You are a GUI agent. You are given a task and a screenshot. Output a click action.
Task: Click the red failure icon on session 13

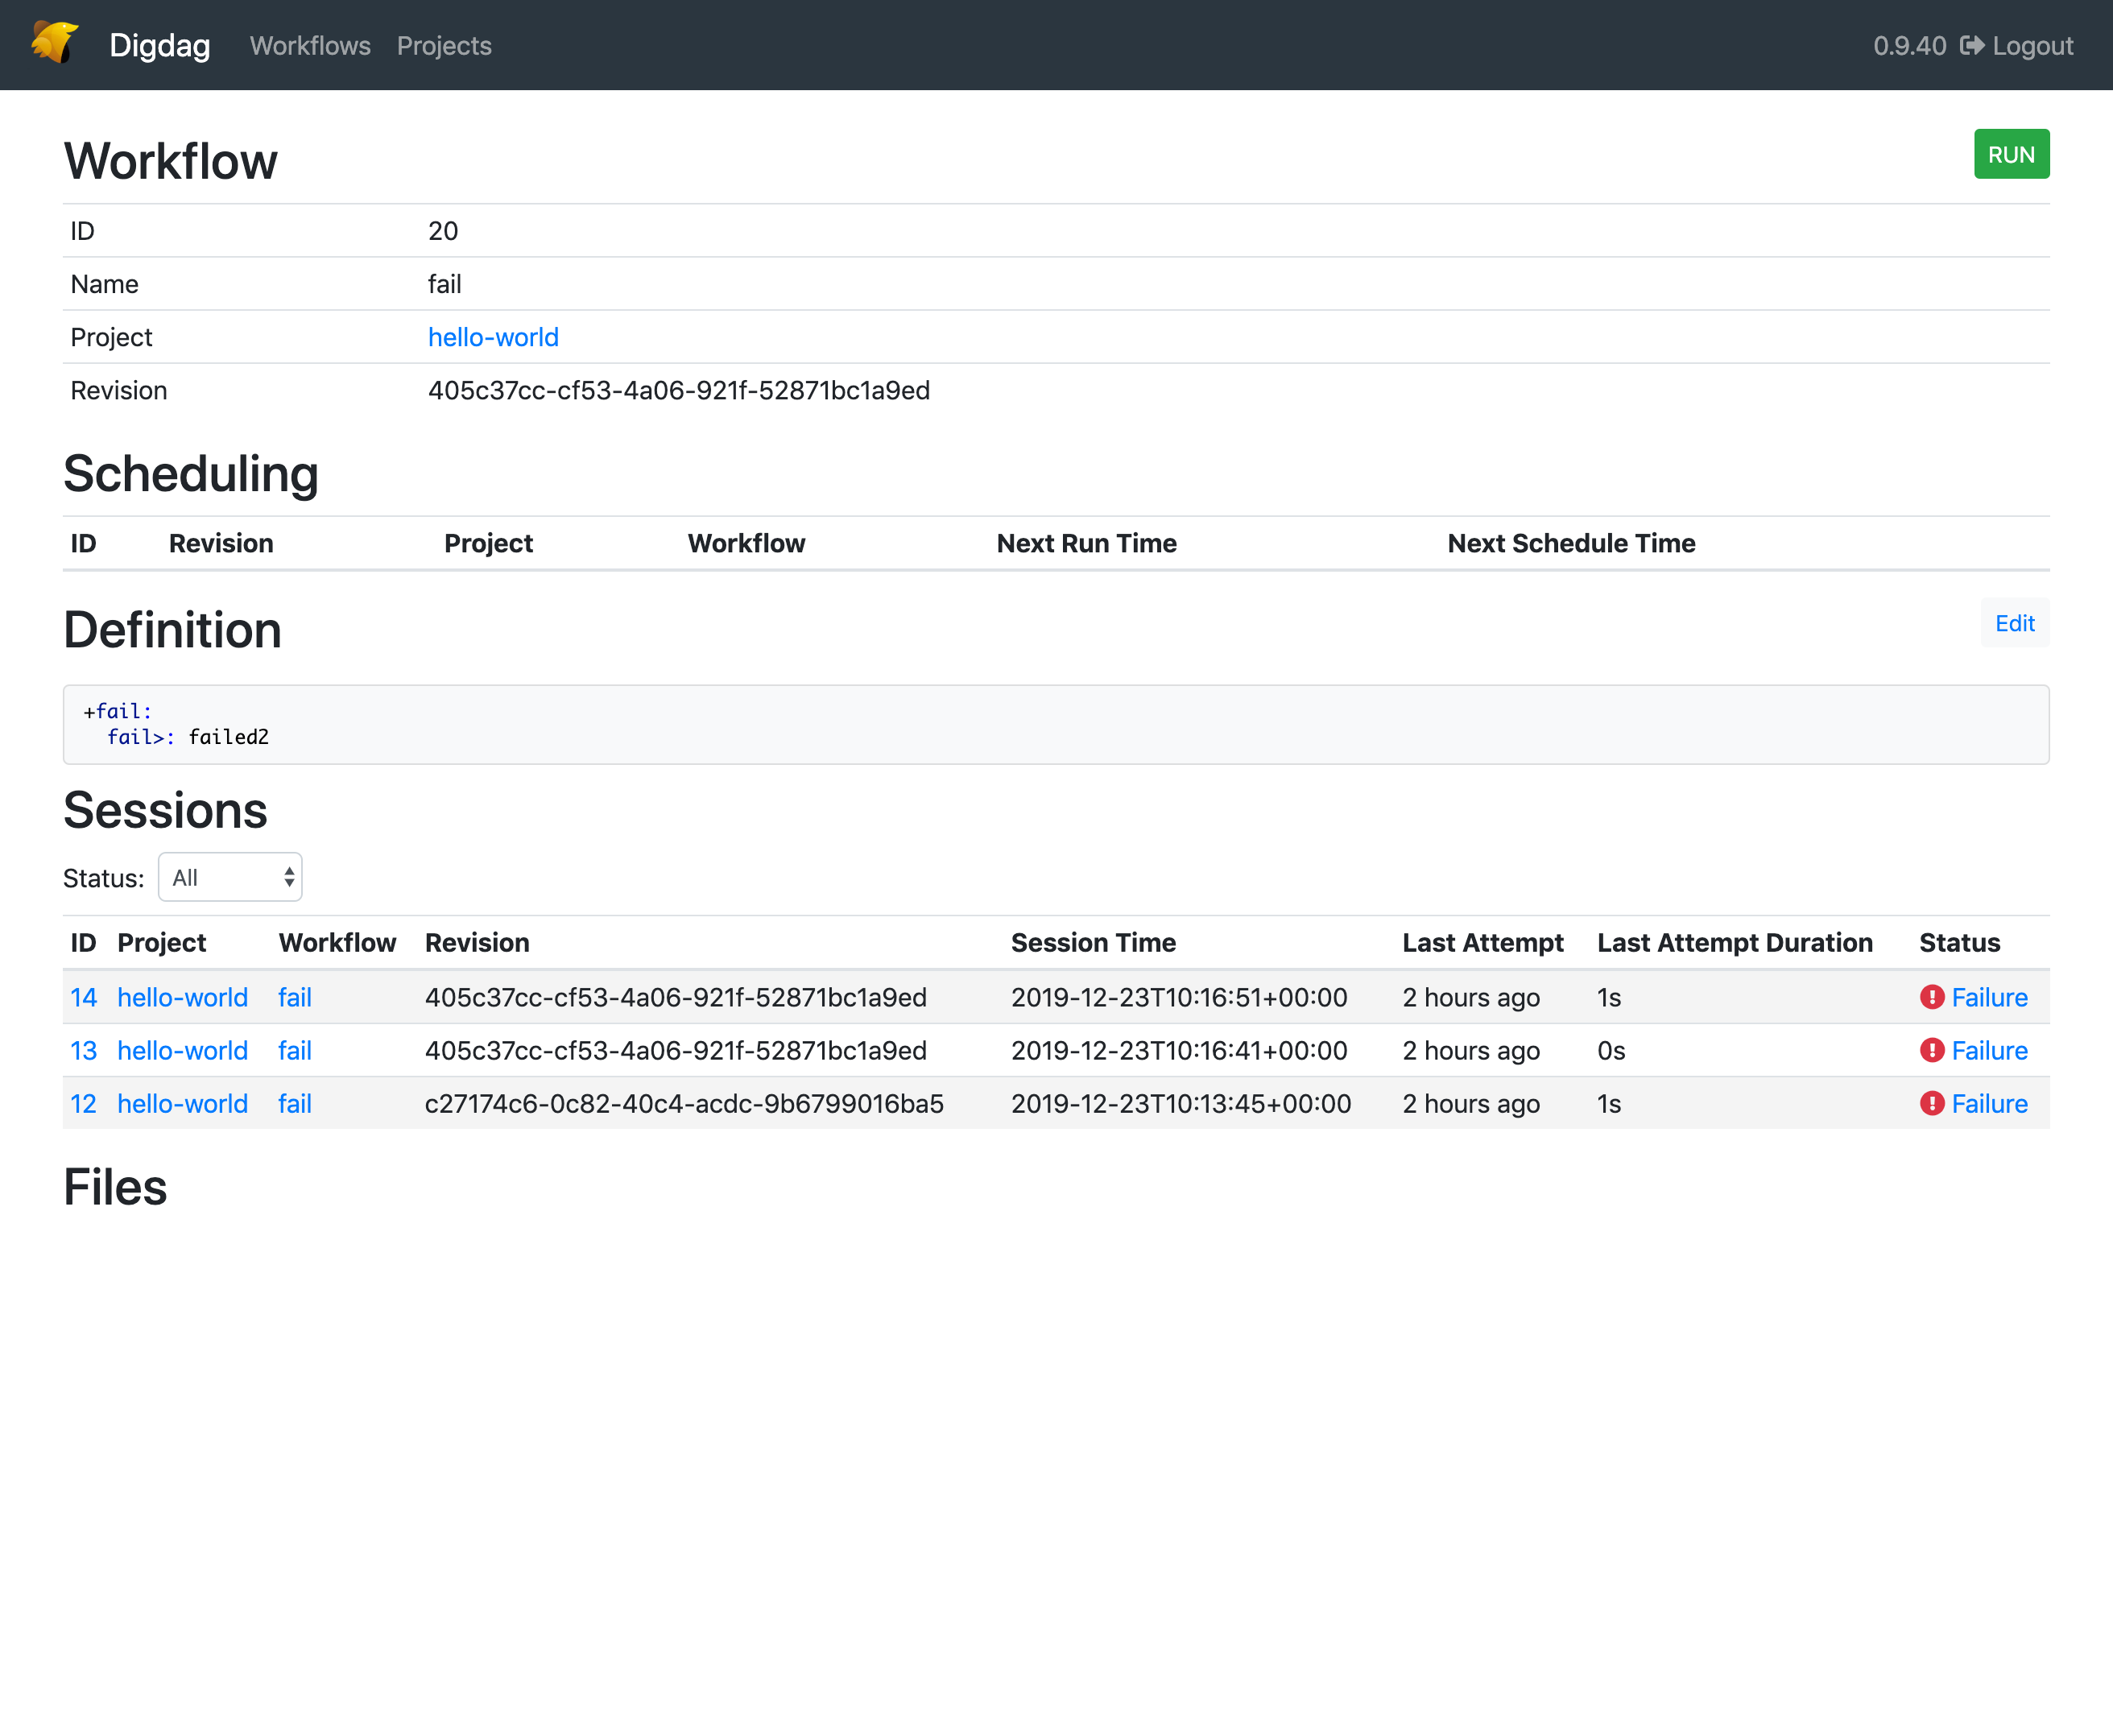point(1932,1050)
